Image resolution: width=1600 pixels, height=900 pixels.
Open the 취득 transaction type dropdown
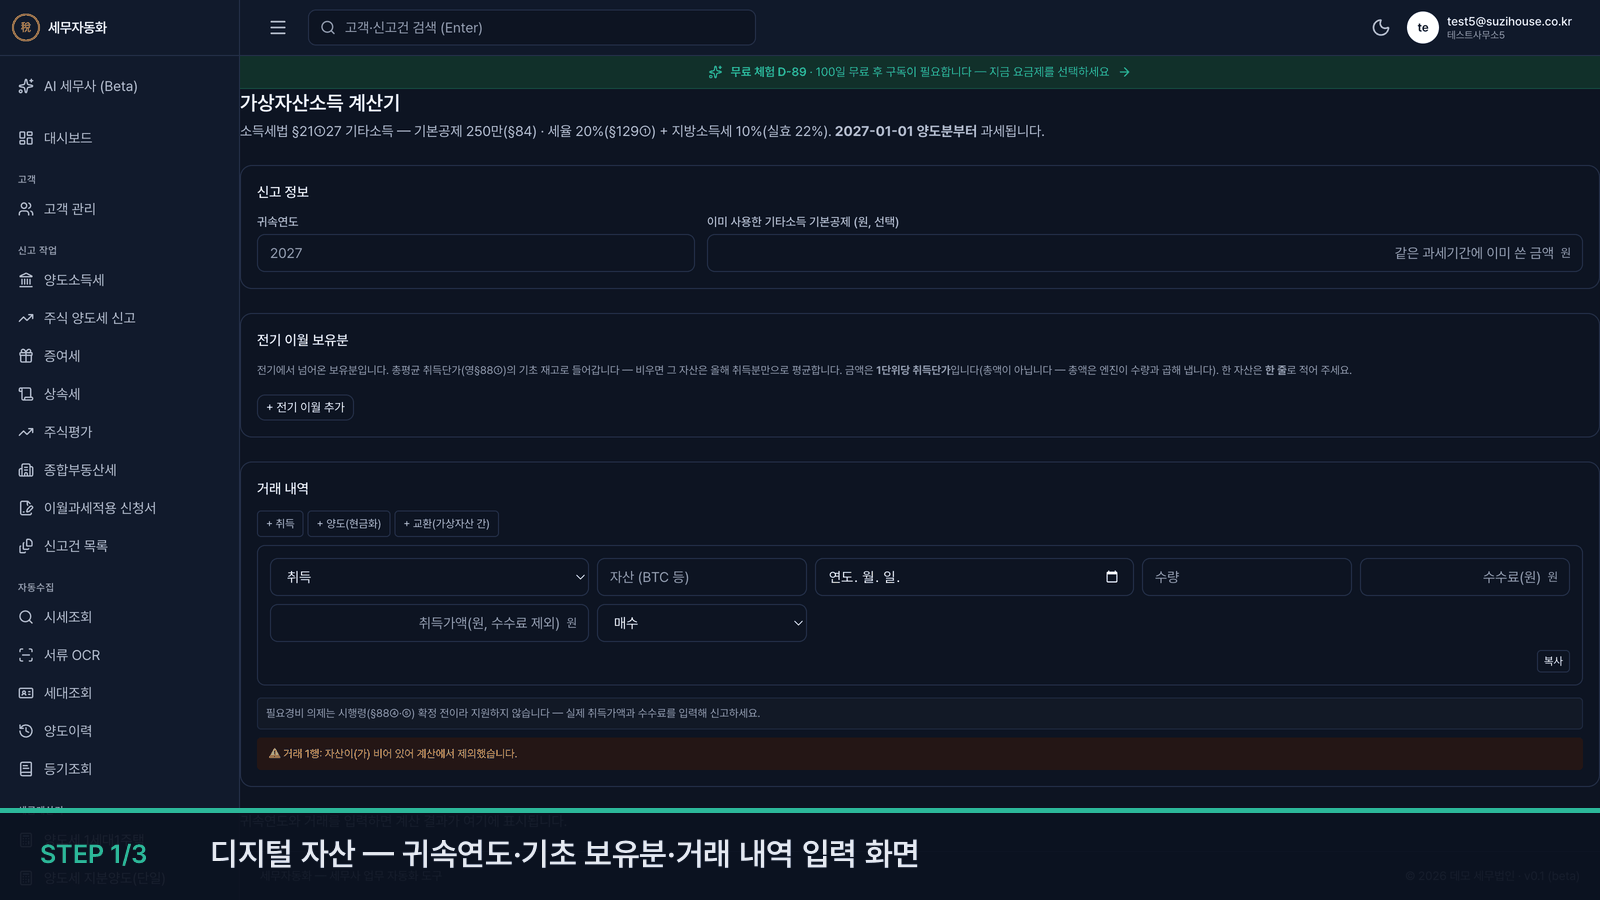coord(429,577)
